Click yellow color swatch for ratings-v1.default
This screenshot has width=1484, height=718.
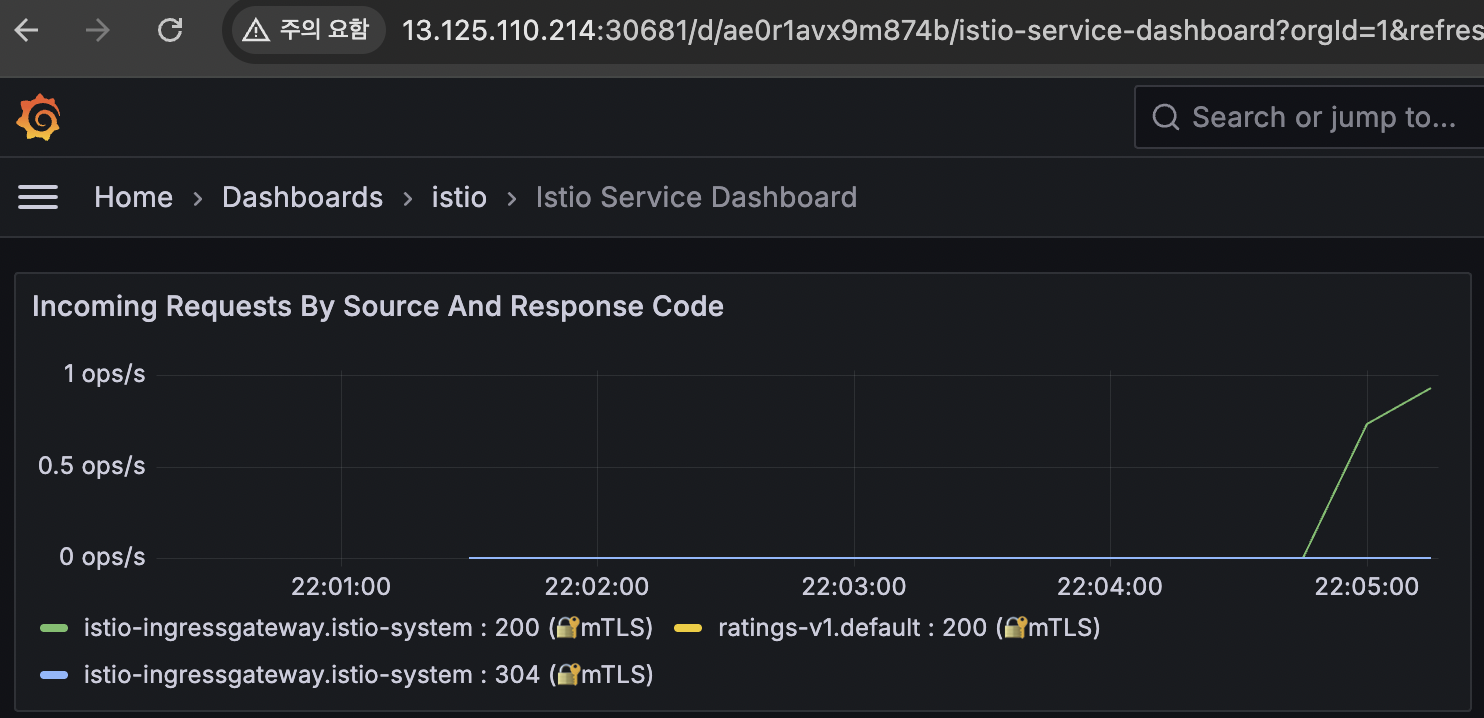688,629
